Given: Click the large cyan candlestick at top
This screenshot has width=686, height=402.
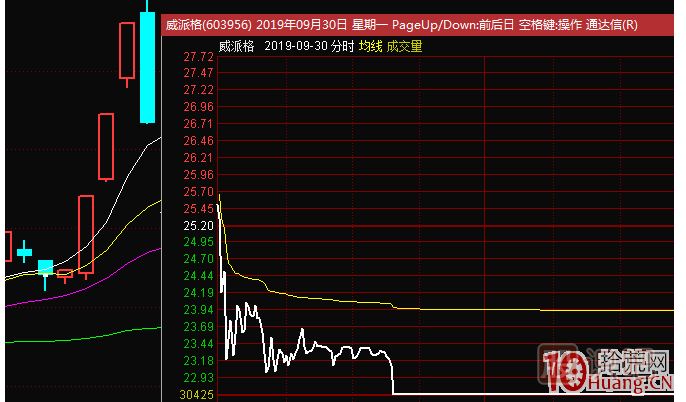Looking at the screenshot, I should 147,66.
